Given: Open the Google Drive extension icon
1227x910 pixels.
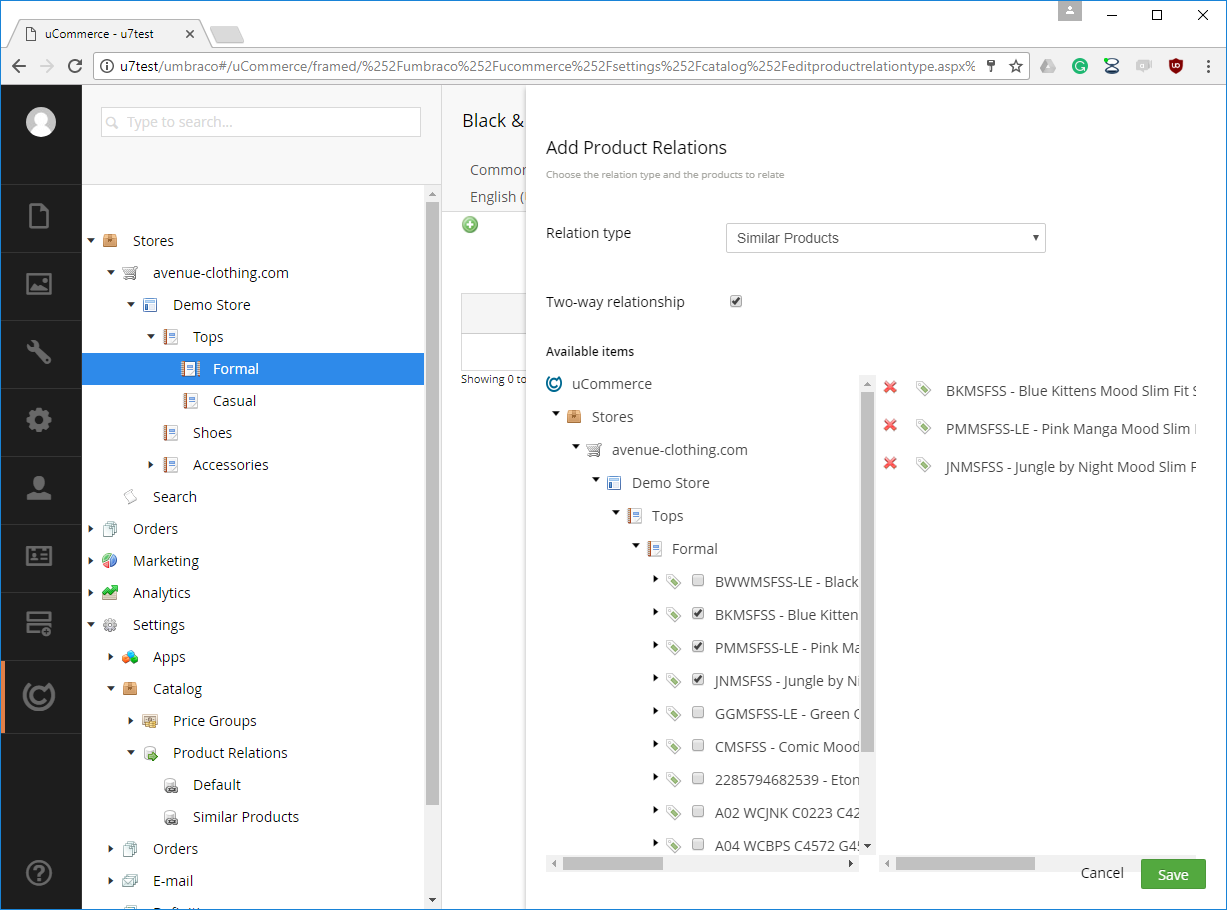Looking at the screenshot, I should 1048,66.
